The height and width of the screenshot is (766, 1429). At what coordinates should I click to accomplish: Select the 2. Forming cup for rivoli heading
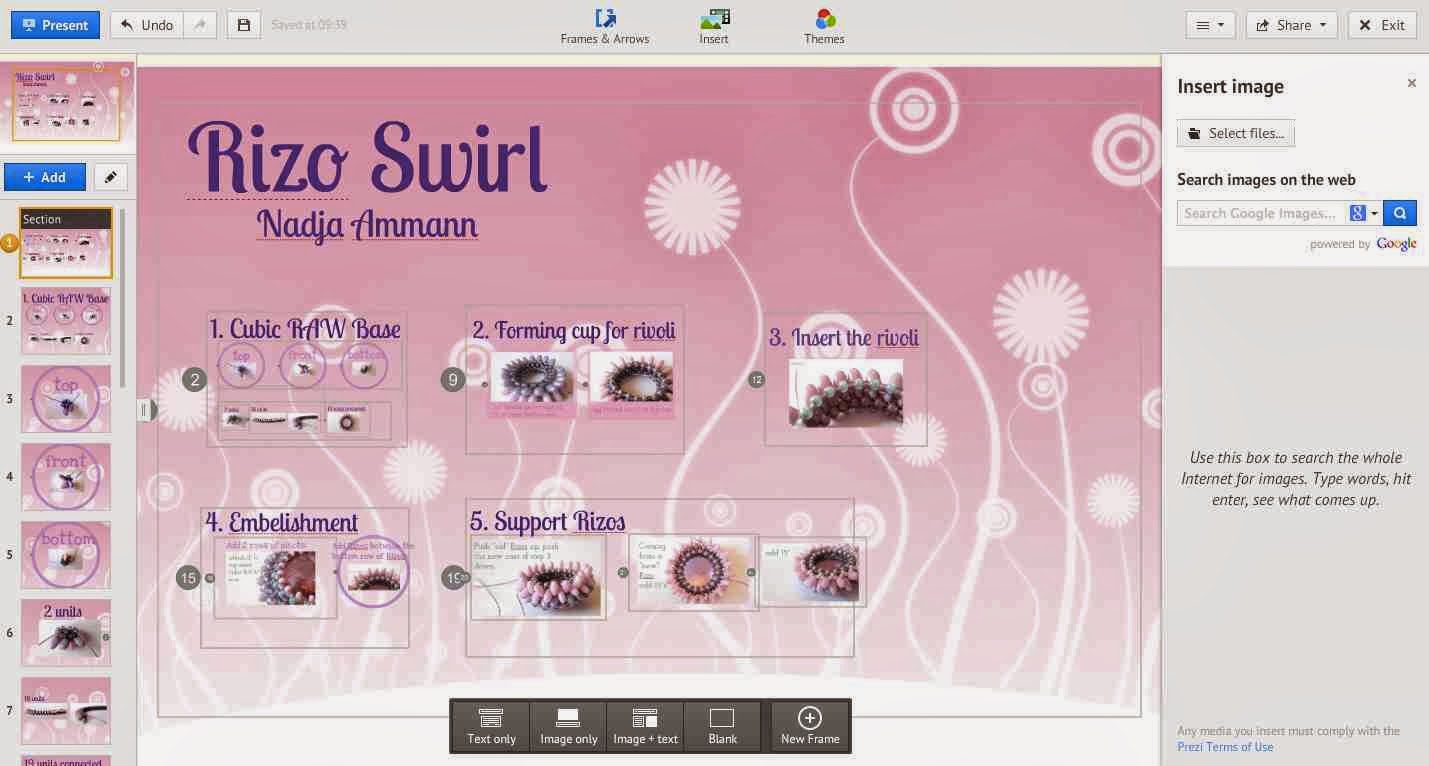574,330
